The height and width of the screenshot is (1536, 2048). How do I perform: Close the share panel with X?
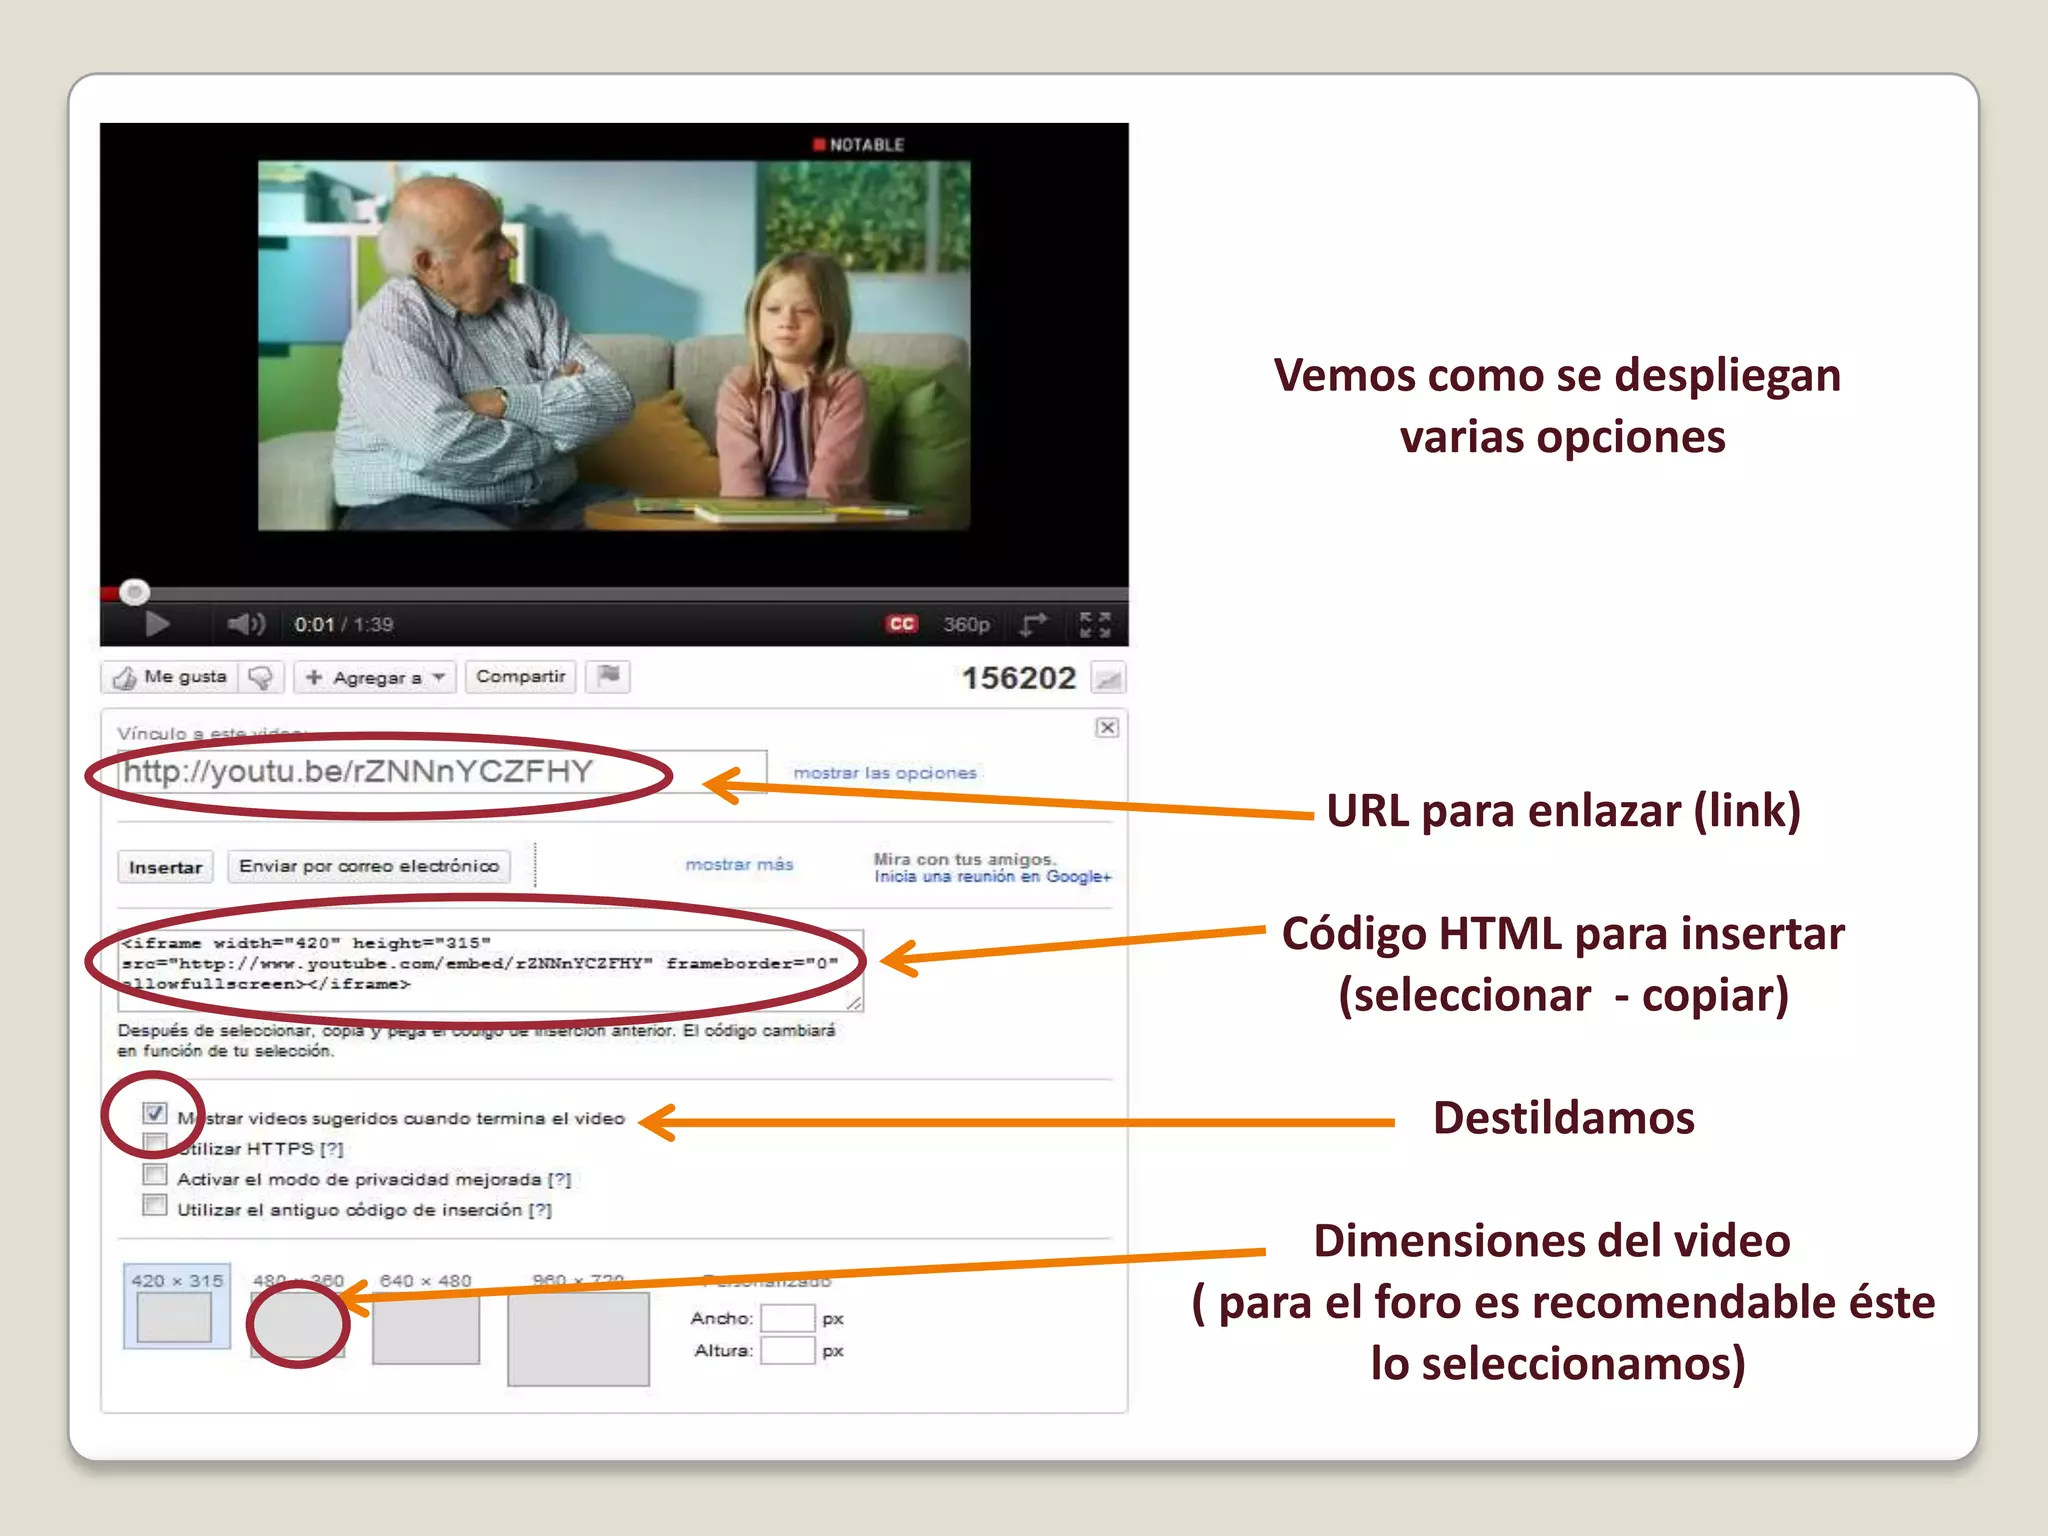(1107, 727)
